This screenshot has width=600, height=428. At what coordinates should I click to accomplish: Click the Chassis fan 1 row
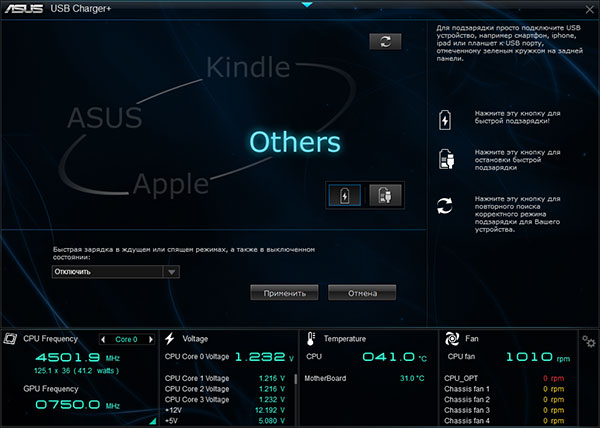point(504,389)
